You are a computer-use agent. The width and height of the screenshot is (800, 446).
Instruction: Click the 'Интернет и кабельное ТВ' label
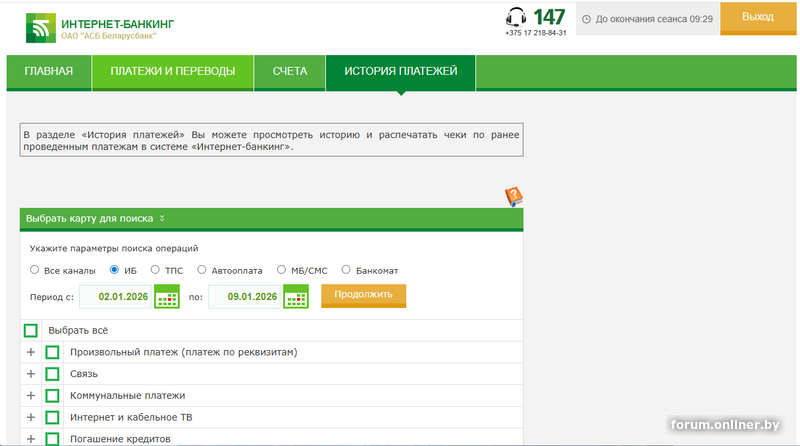[x=131, y=417]
